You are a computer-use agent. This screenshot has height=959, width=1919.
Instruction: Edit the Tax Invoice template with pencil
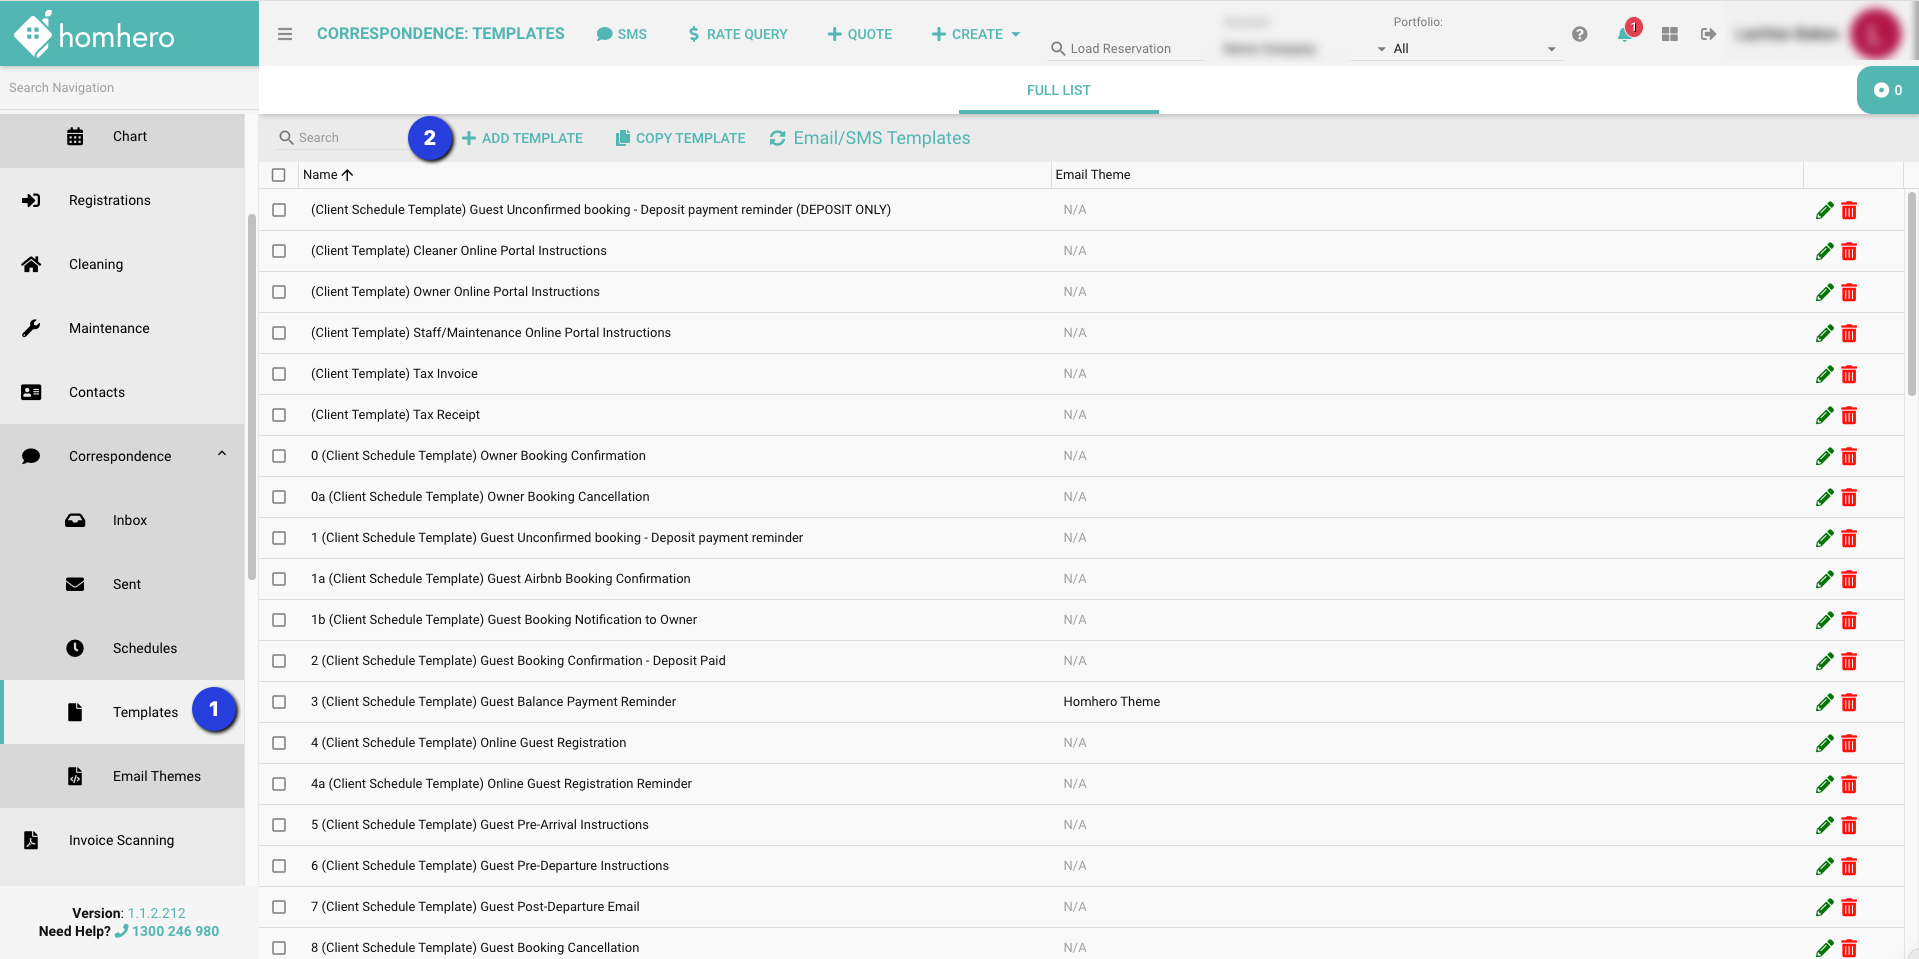click(1824, 374)
